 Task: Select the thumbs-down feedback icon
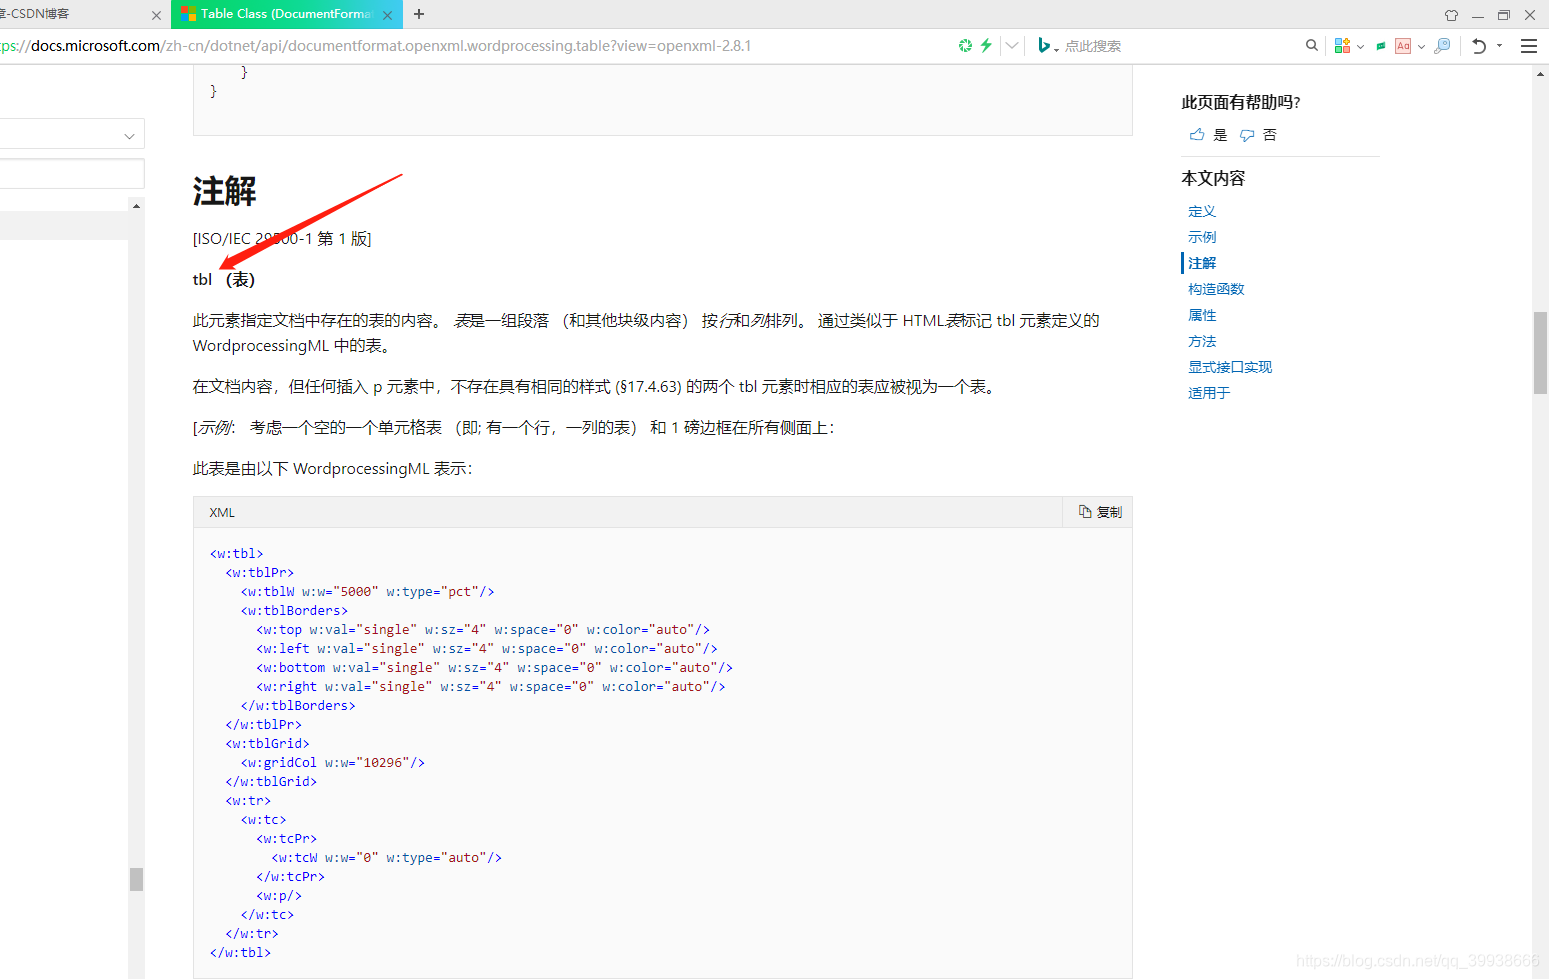pyautogui.click(x=1247, y=135)
